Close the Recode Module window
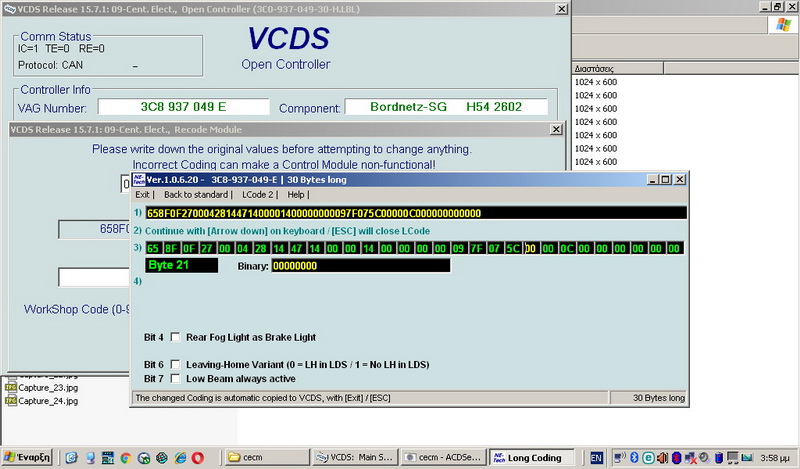Image resolution: width=800 pixels, height=469 pixels. pos(556,130)
